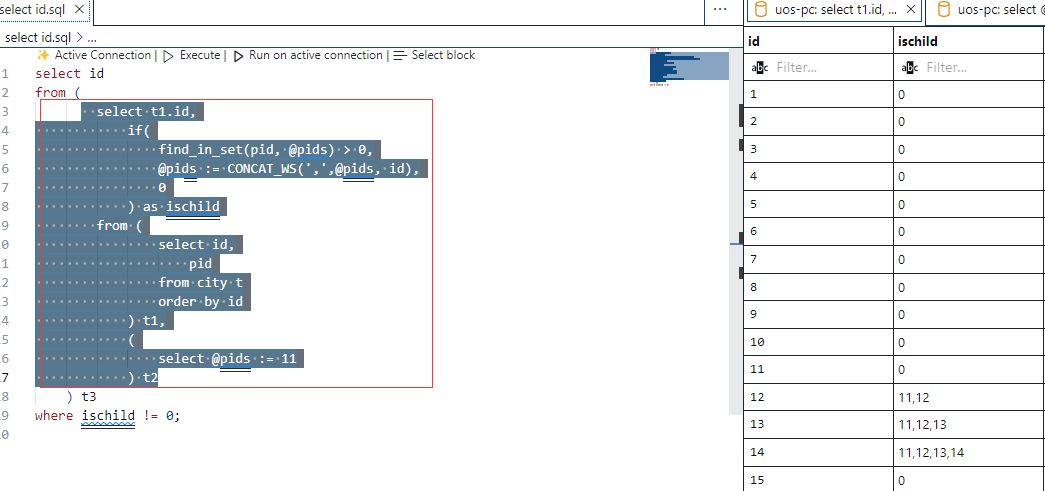1045x491 pixels.
Task: Open the select id.sql tab
Action: point(35,10)
